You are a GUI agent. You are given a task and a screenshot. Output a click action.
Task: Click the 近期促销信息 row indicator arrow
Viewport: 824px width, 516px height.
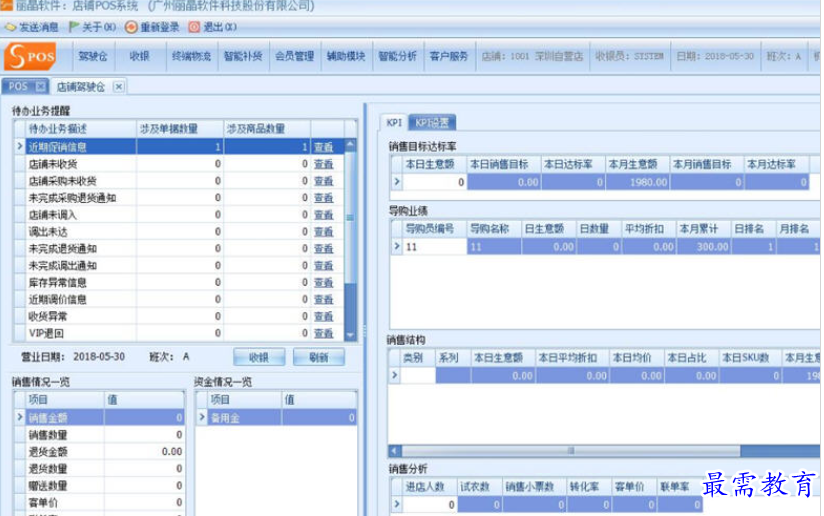(x=20, y=147)
